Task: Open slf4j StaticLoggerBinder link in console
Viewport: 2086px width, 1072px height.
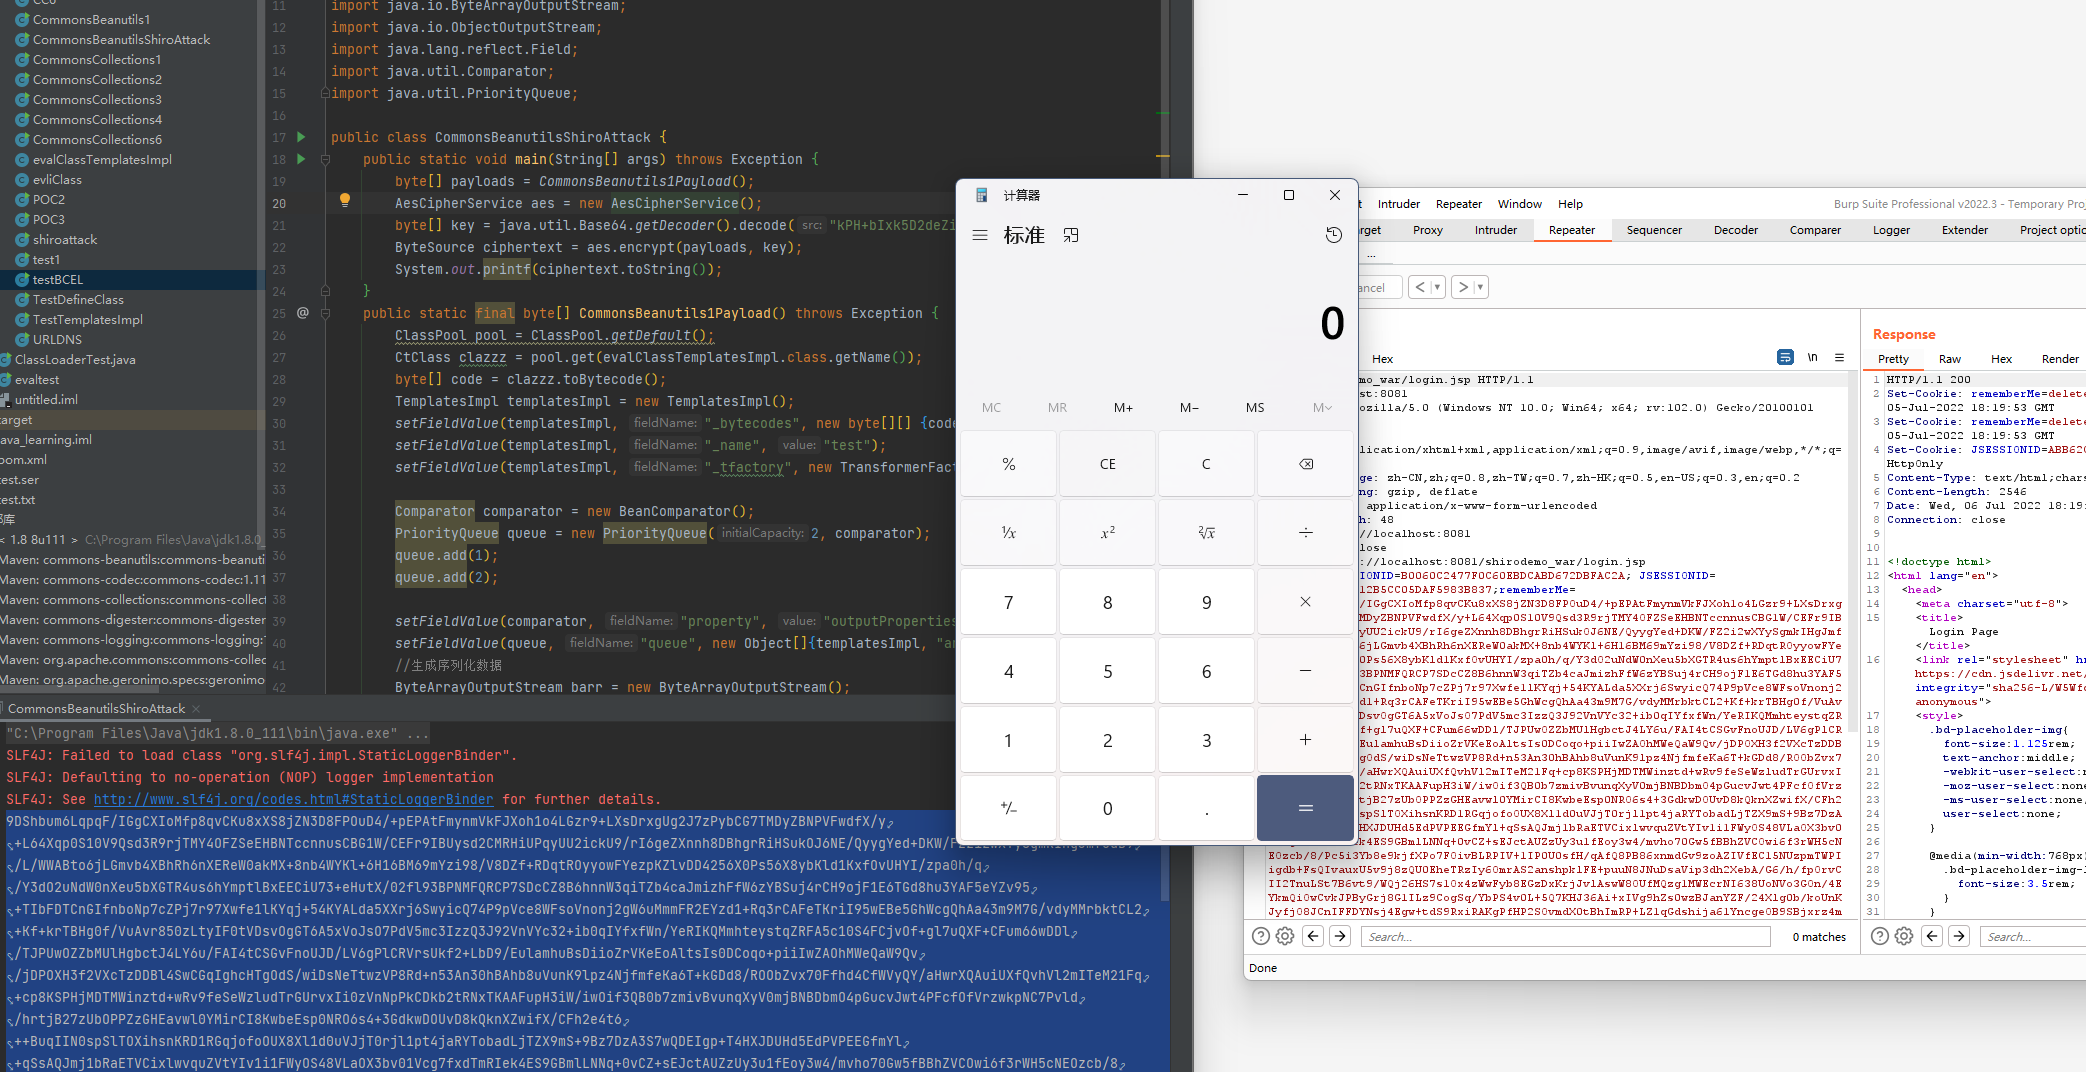Action: click(293, 799)
